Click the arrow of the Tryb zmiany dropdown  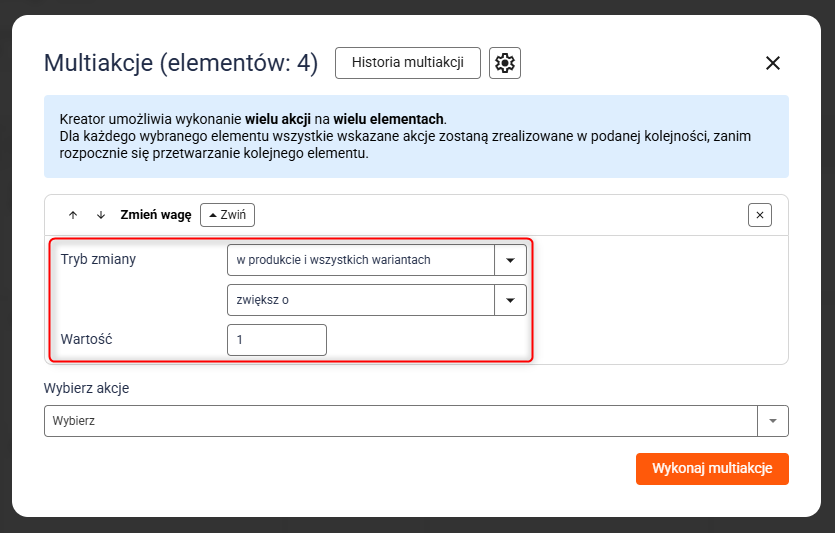(x=510, y=260)
